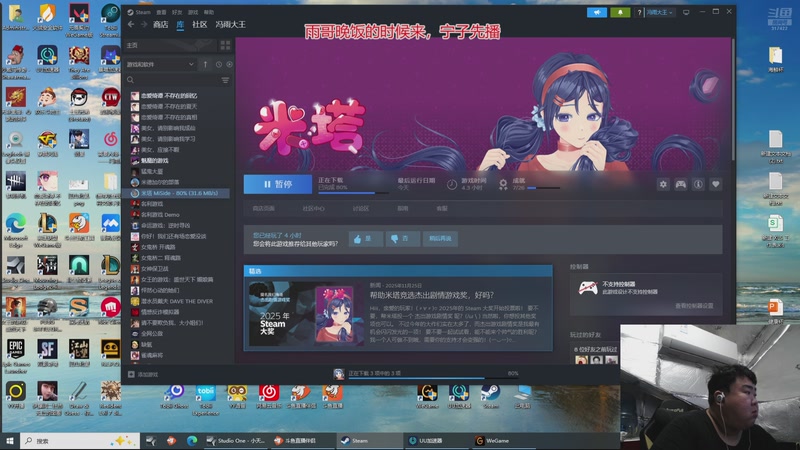This screenshot has height=450, width=800.
Task: Open the 帮助米塔竞选 news headline
Action: 431,295
